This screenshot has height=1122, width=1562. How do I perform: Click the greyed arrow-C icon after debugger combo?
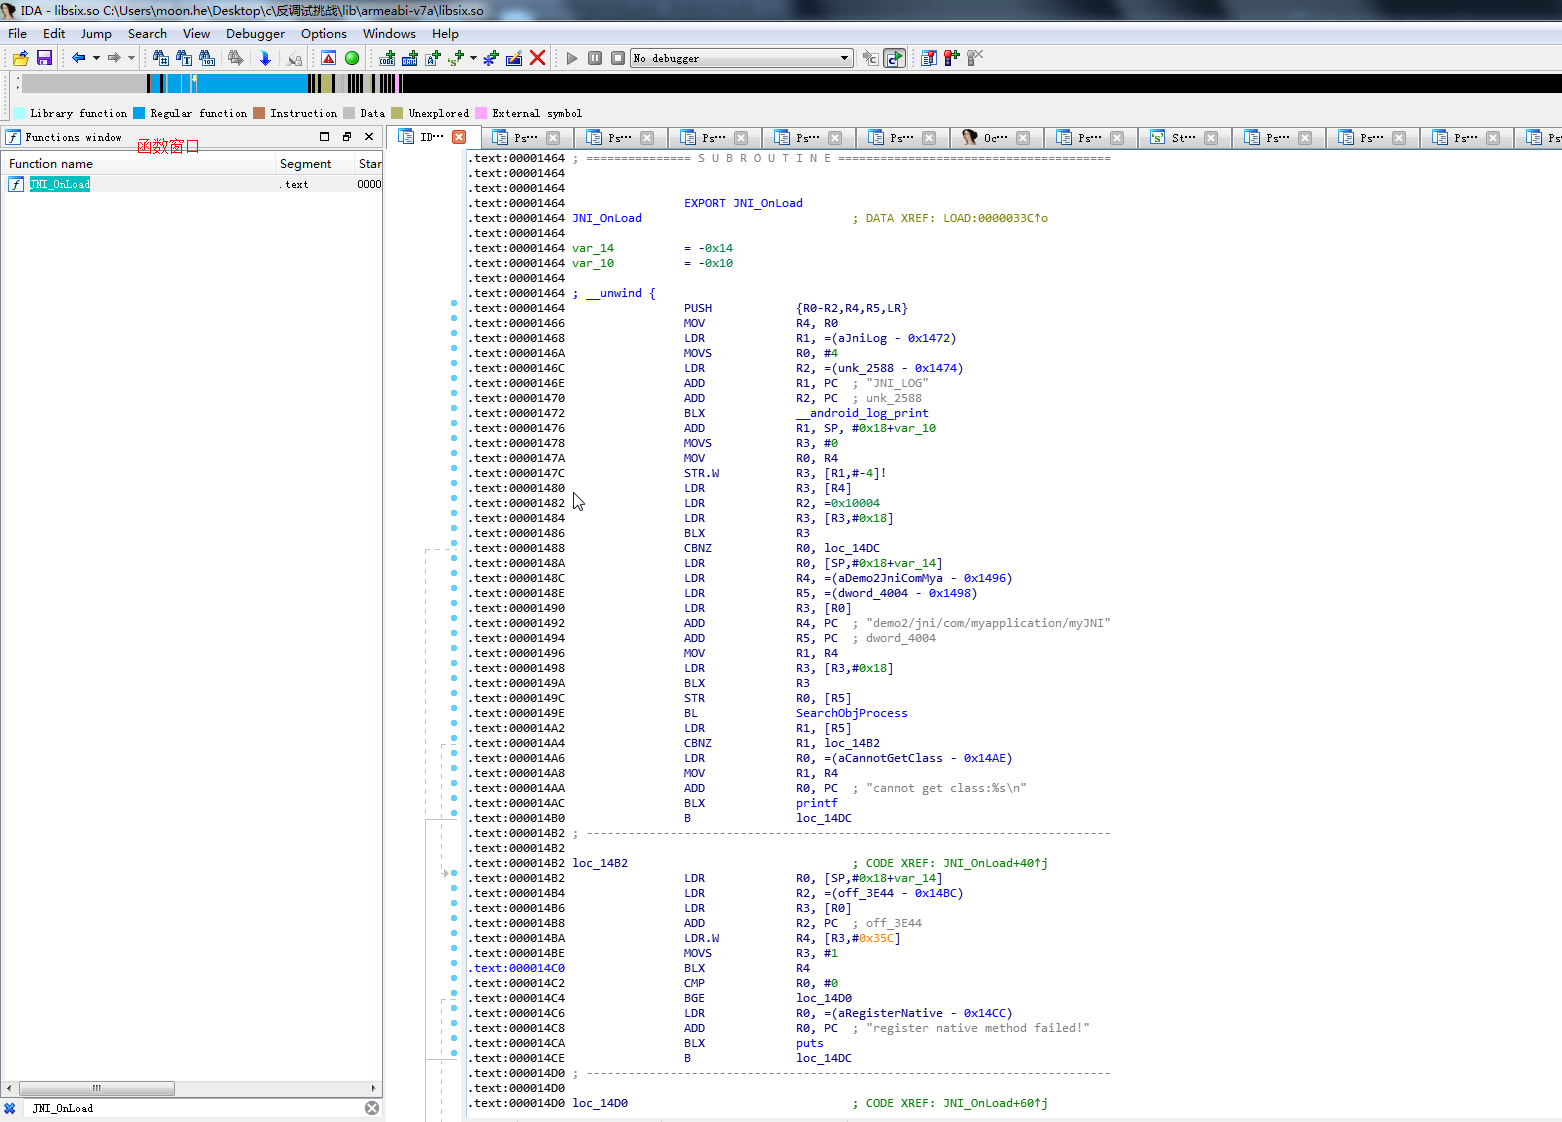tap(871, 58)
